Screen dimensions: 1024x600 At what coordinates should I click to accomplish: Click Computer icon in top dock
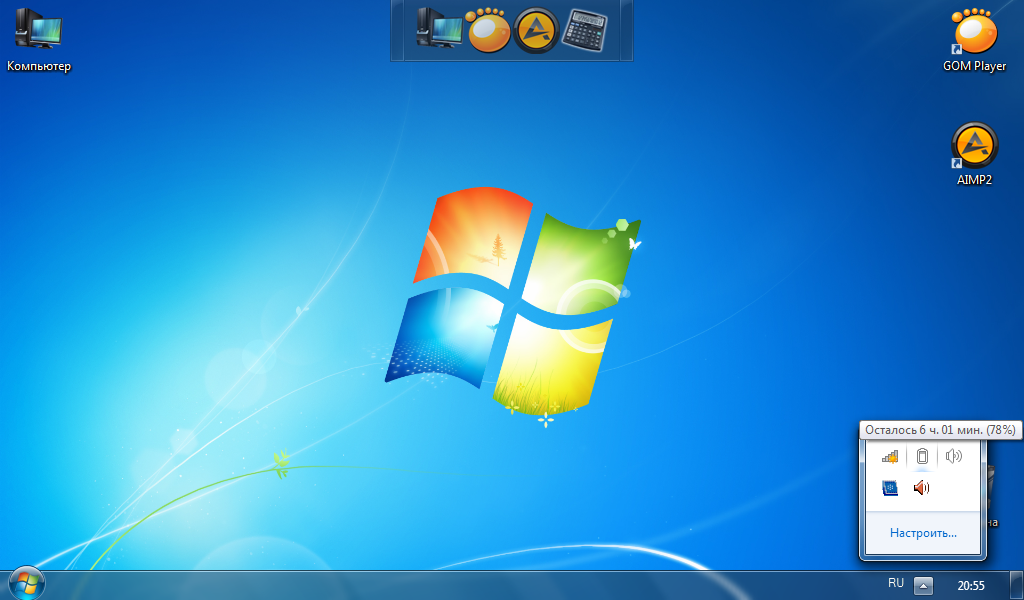point(439,29)
